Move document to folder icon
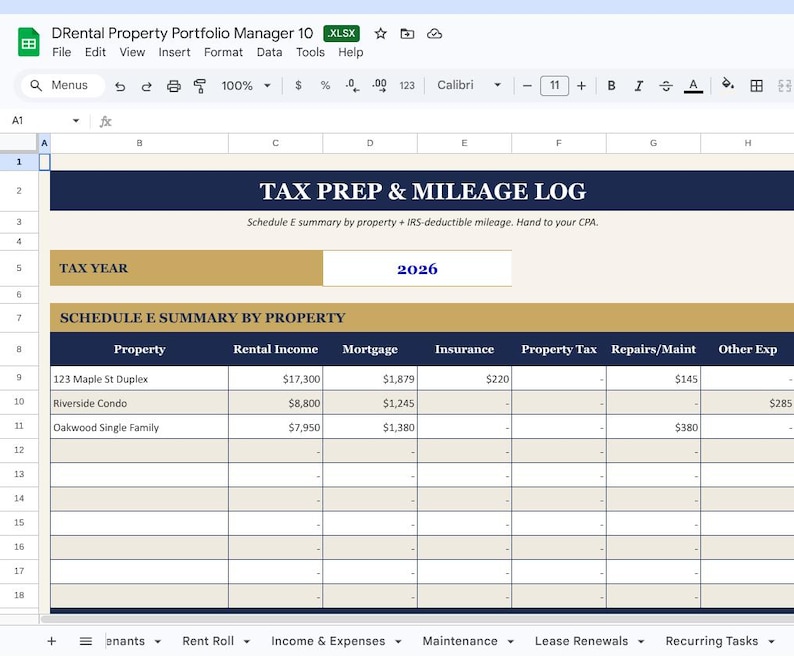This screenshot has height=656, width=794. [x=407, y=34]
